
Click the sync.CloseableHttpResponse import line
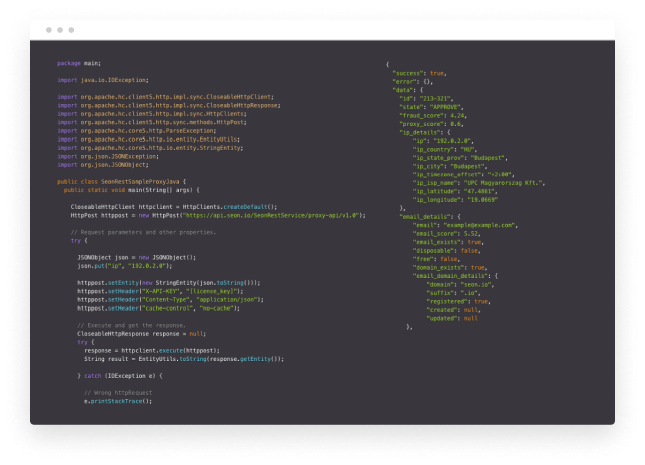[x=169, y=105]
